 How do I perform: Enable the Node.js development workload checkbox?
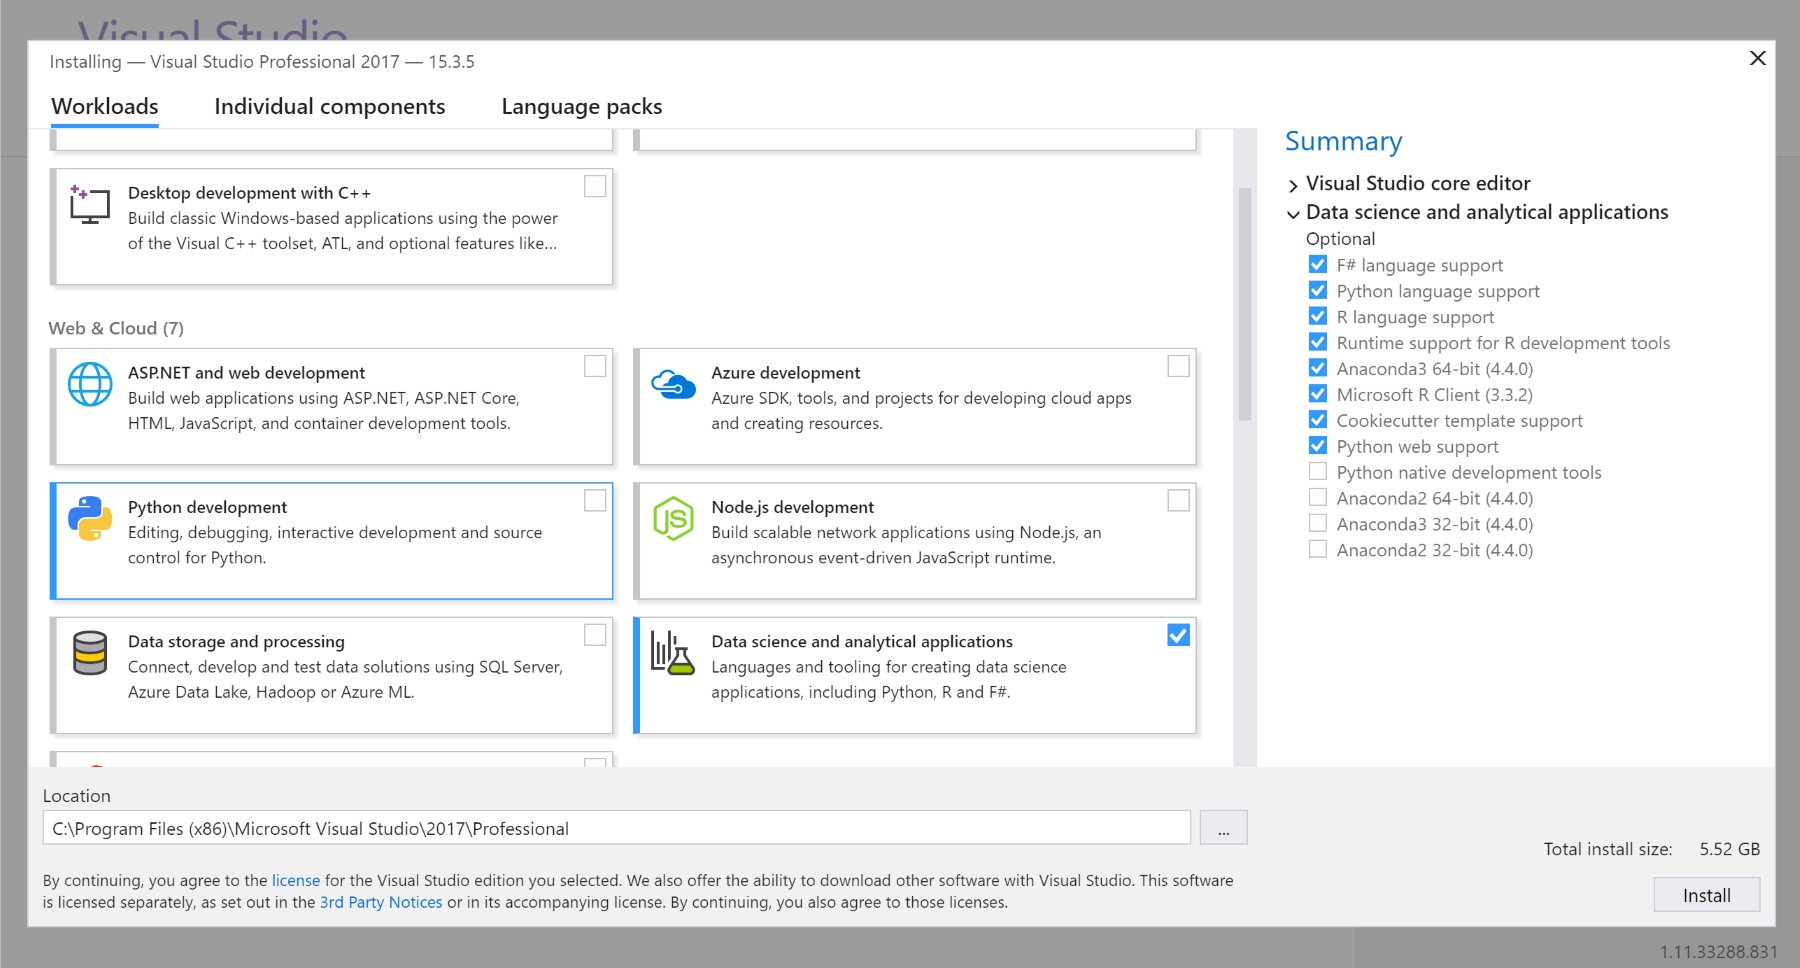[x=1179, y=500]
